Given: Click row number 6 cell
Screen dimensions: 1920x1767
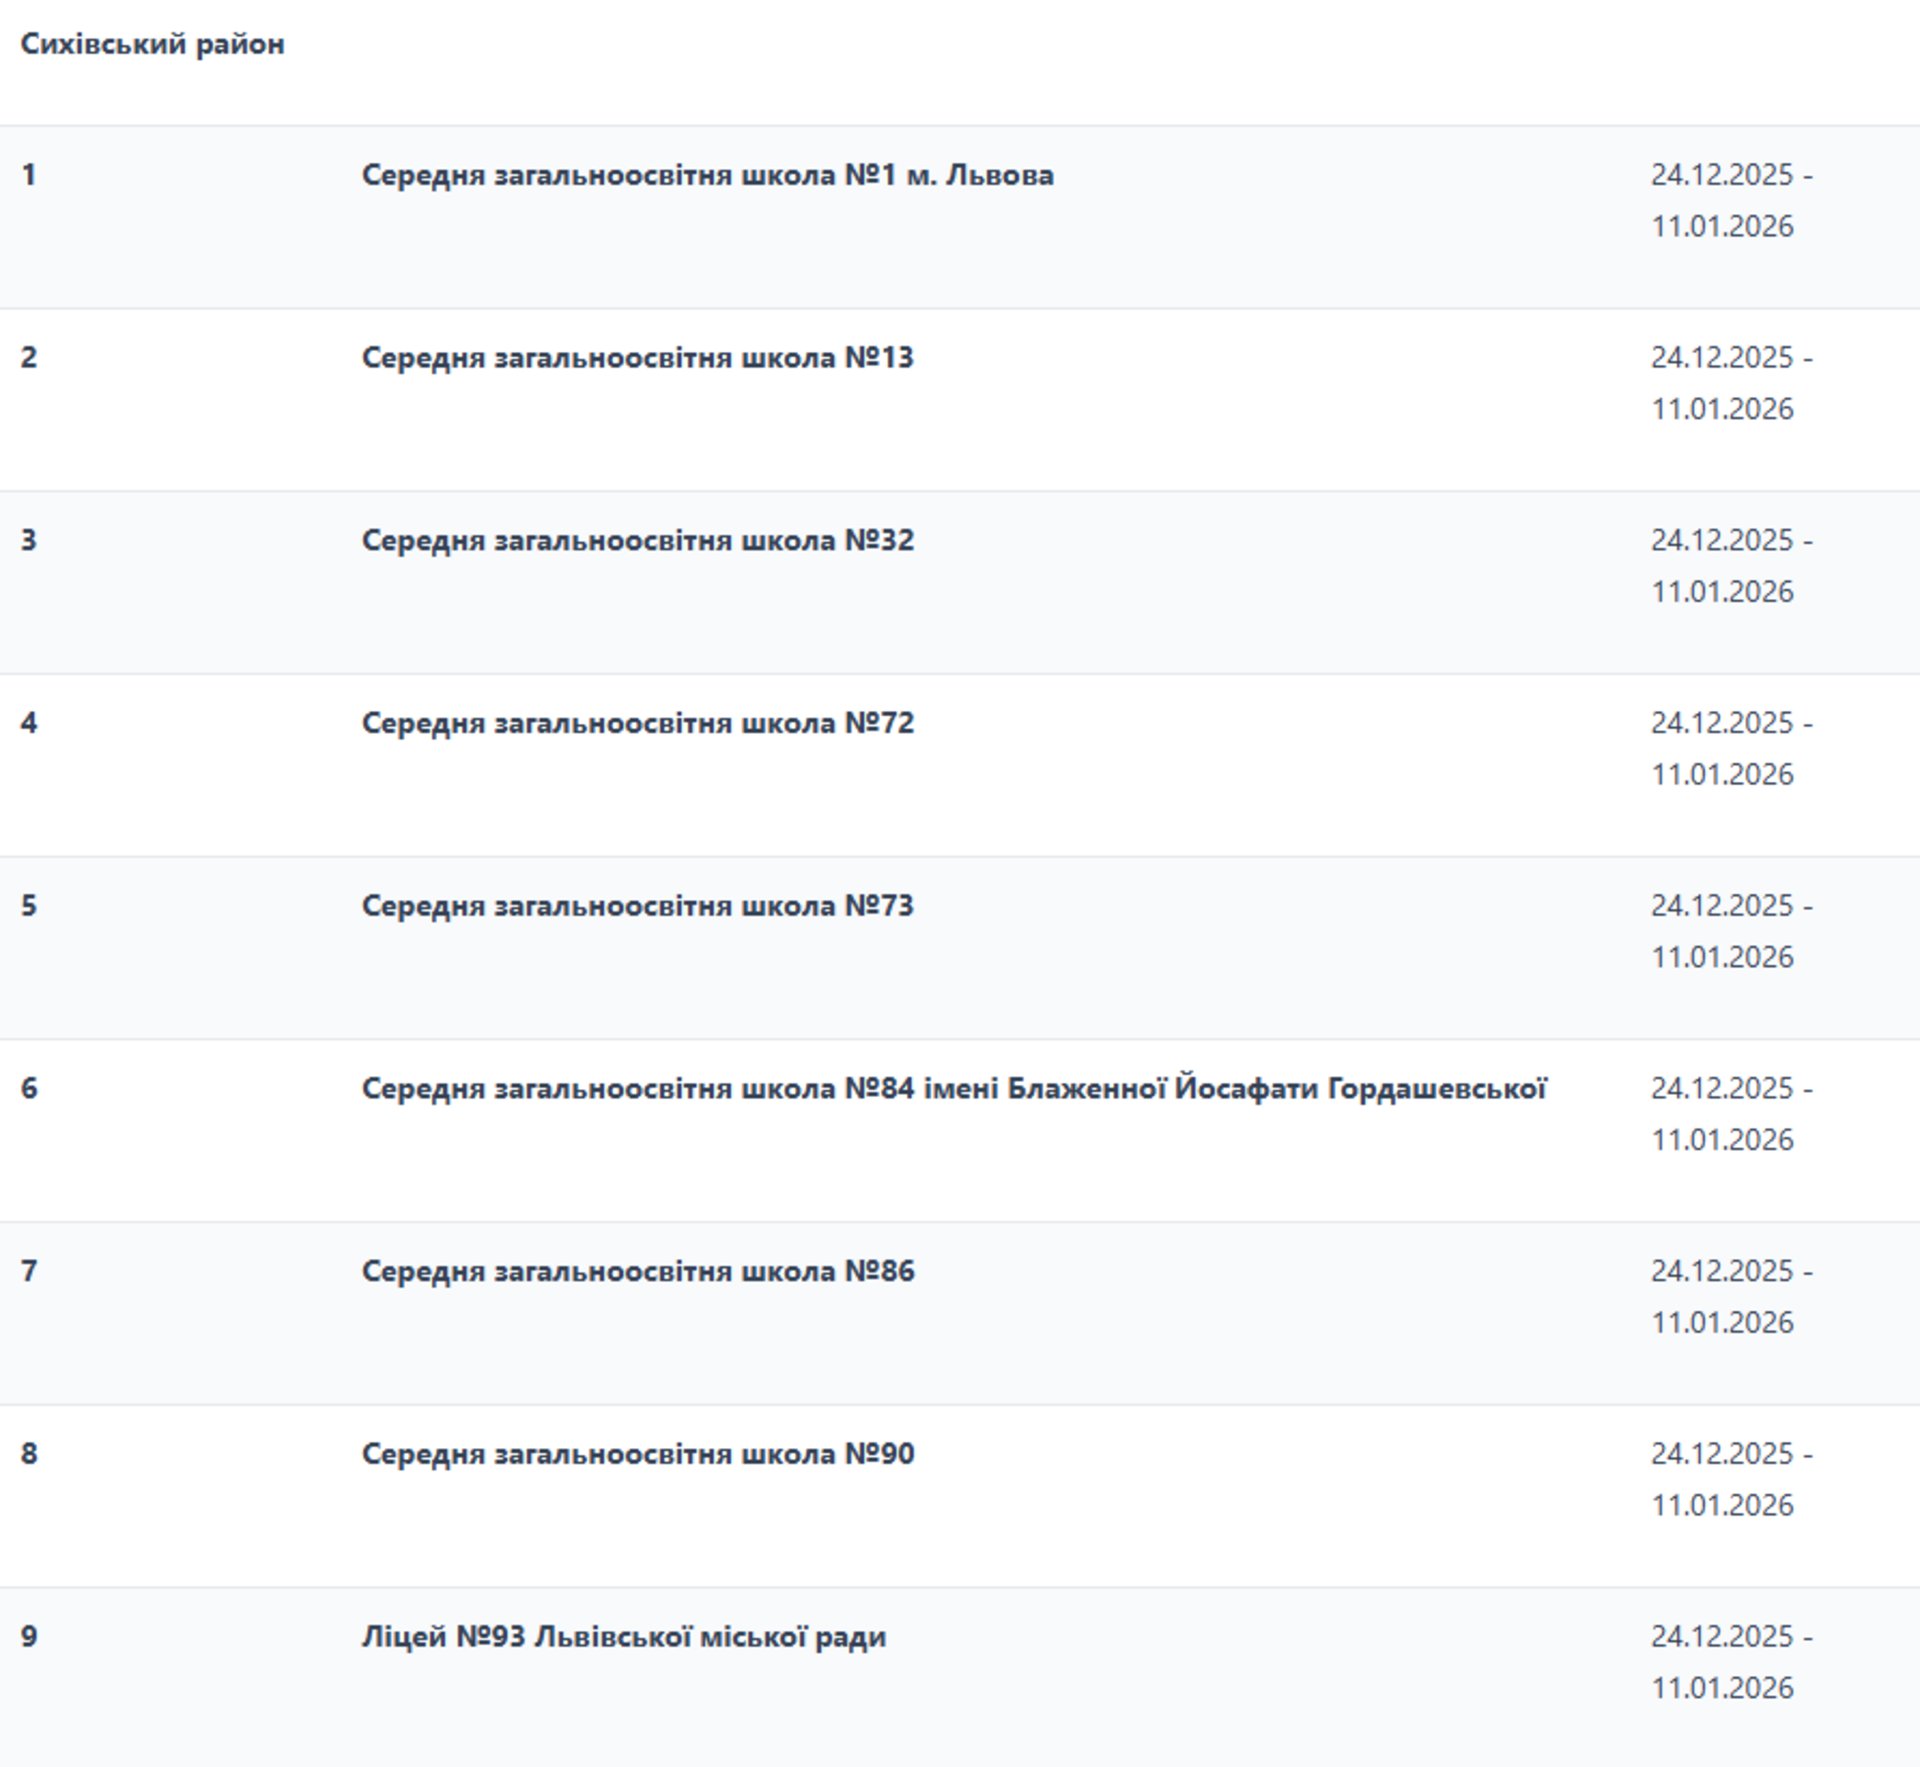Looking at the screenshot, I should pyautogui.click(x=29, y=1088).
